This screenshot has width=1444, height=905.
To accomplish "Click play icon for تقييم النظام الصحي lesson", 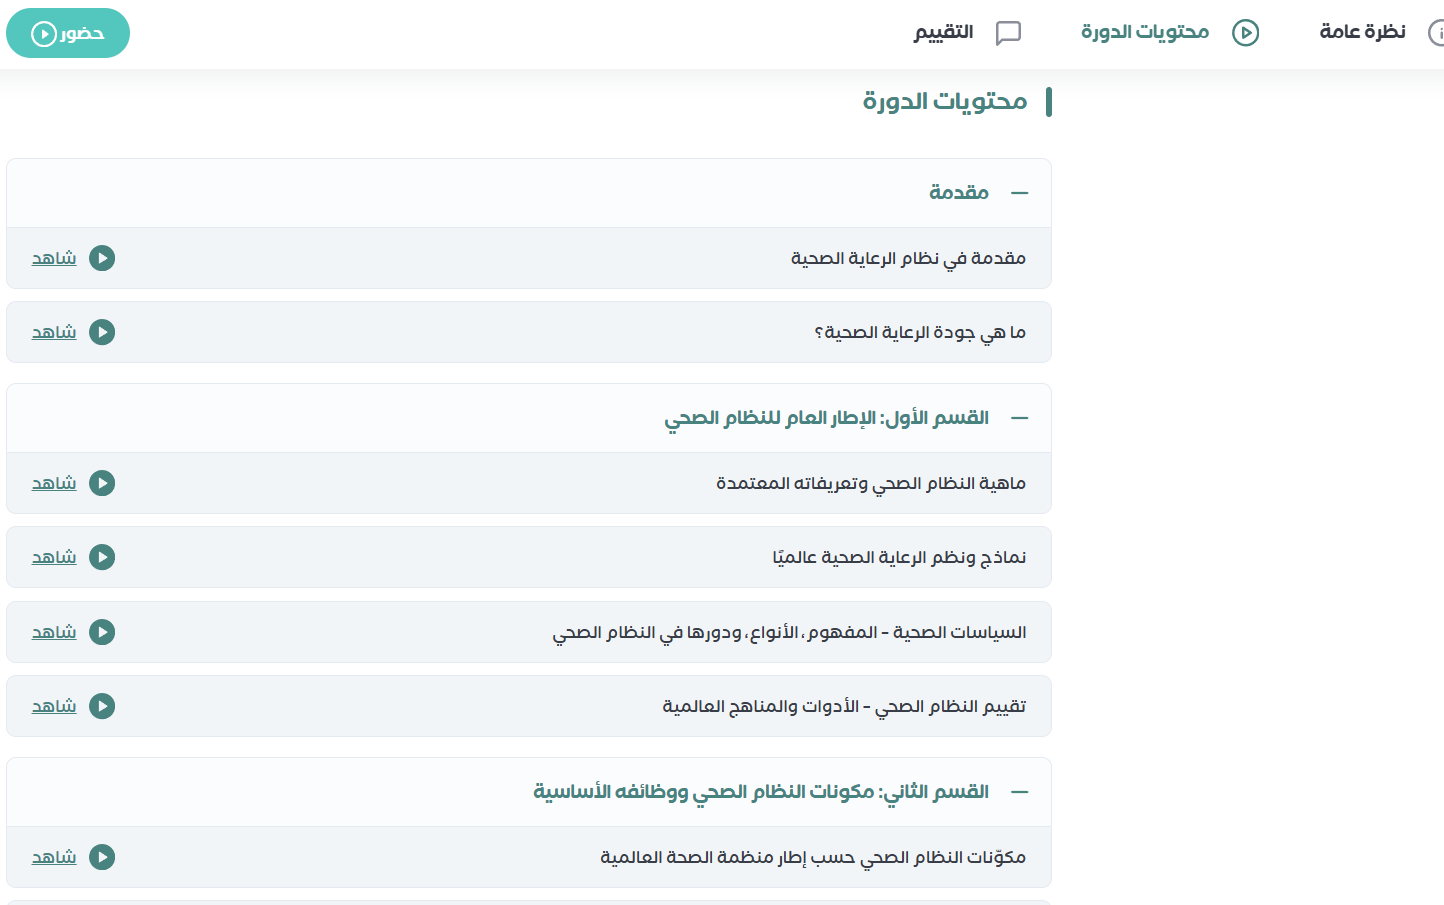I will point(102,706).
